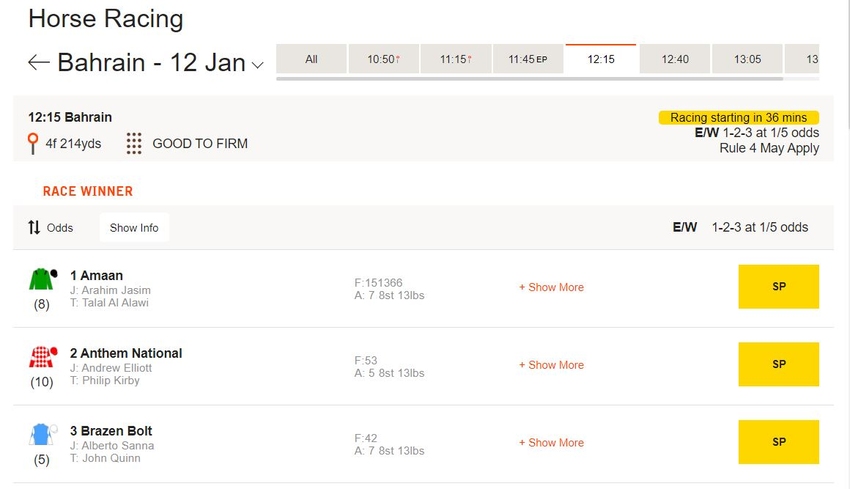The width and height of the screenshot is (850, 489).
Task: Select the SP button for Anthem National
Action: pyautogui.click(x=778, y=364)
